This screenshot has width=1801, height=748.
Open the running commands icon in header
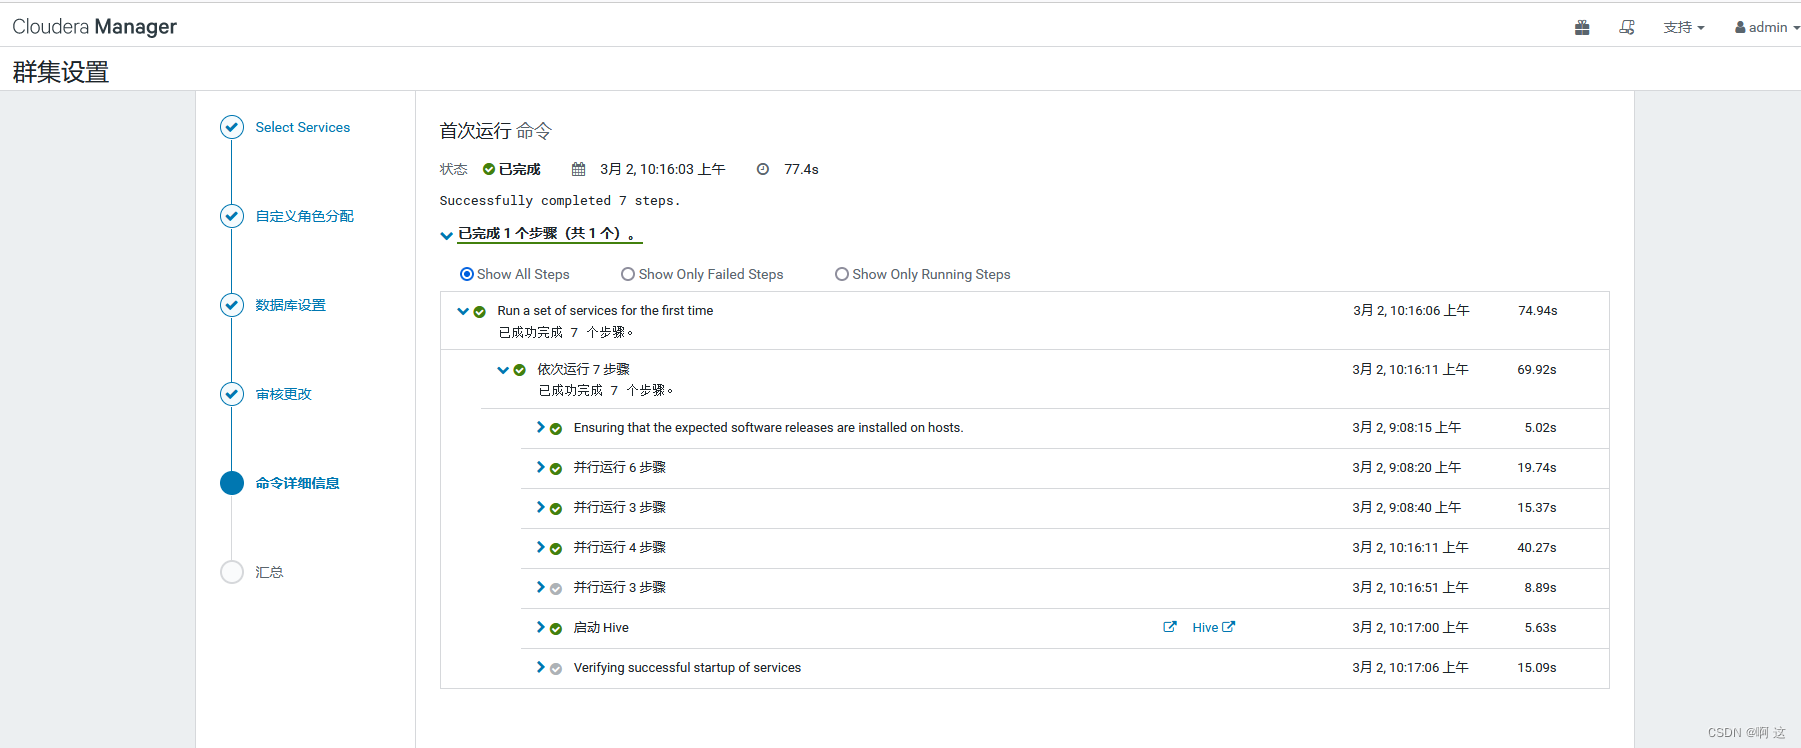(1627, 28)
